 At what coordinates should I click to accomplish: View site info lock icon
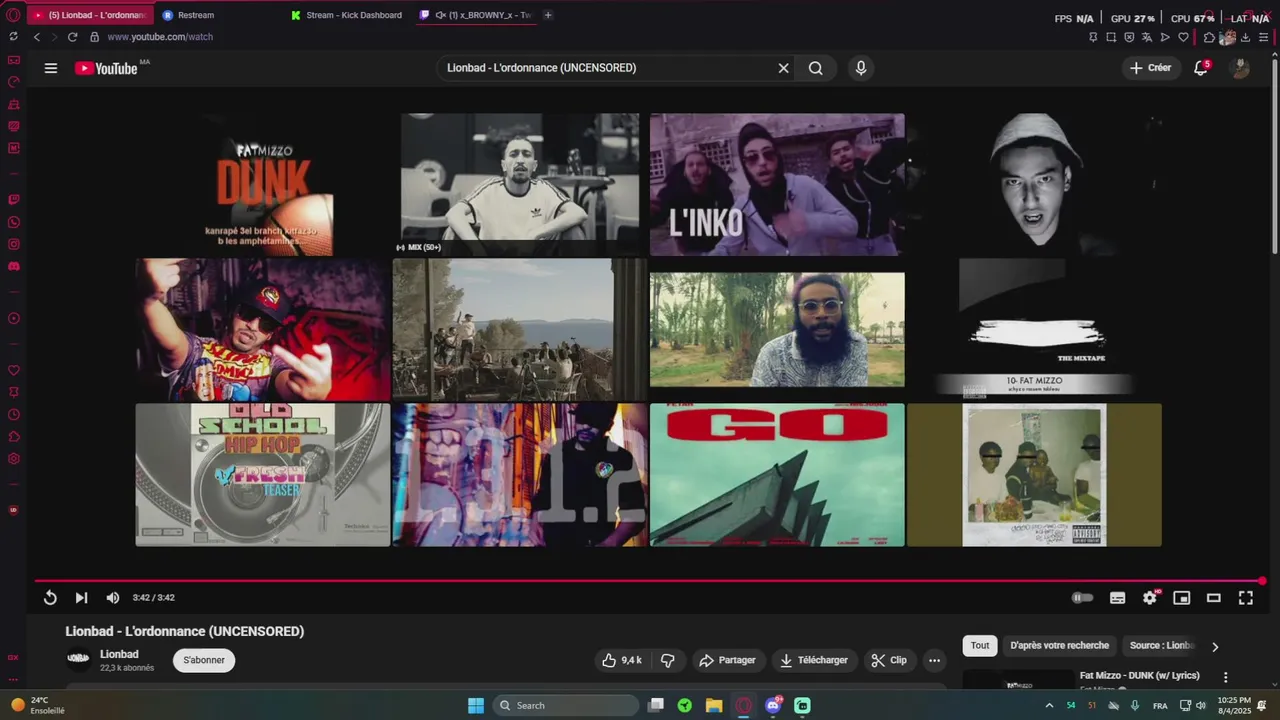pos(94,37)
